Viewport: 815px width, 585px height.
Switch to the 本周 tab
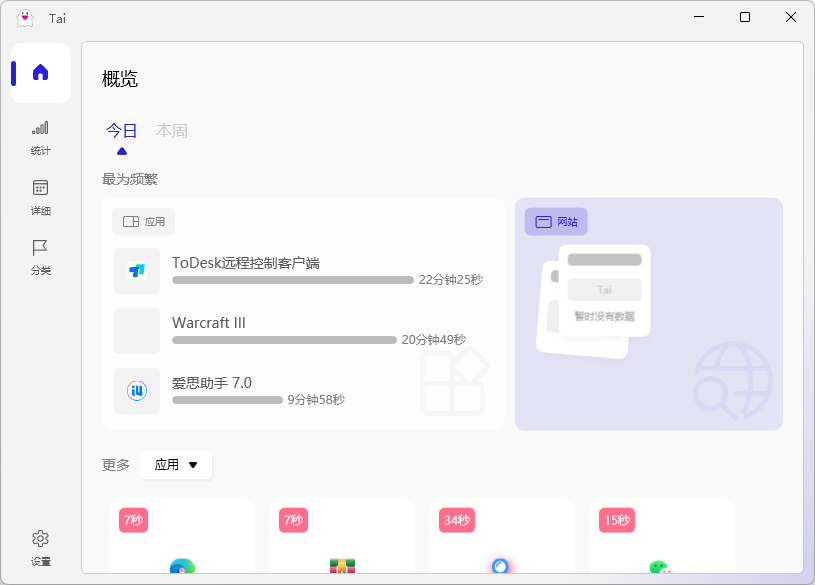[172, 131]
